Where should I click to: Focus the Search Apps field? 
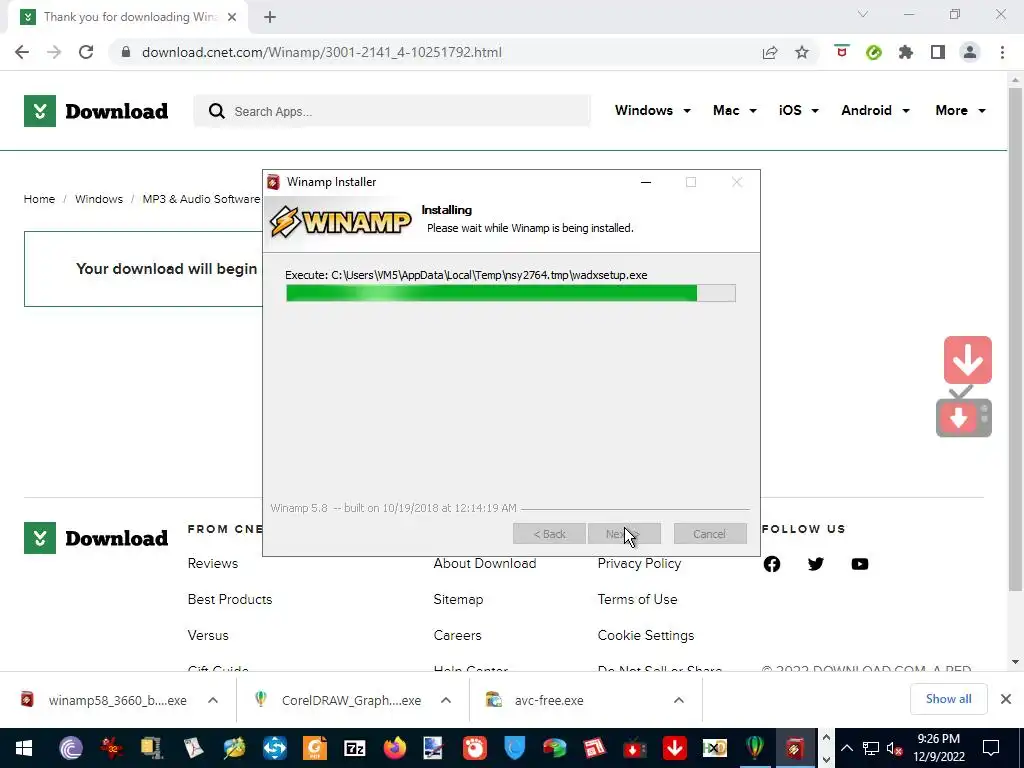[392, 111]
